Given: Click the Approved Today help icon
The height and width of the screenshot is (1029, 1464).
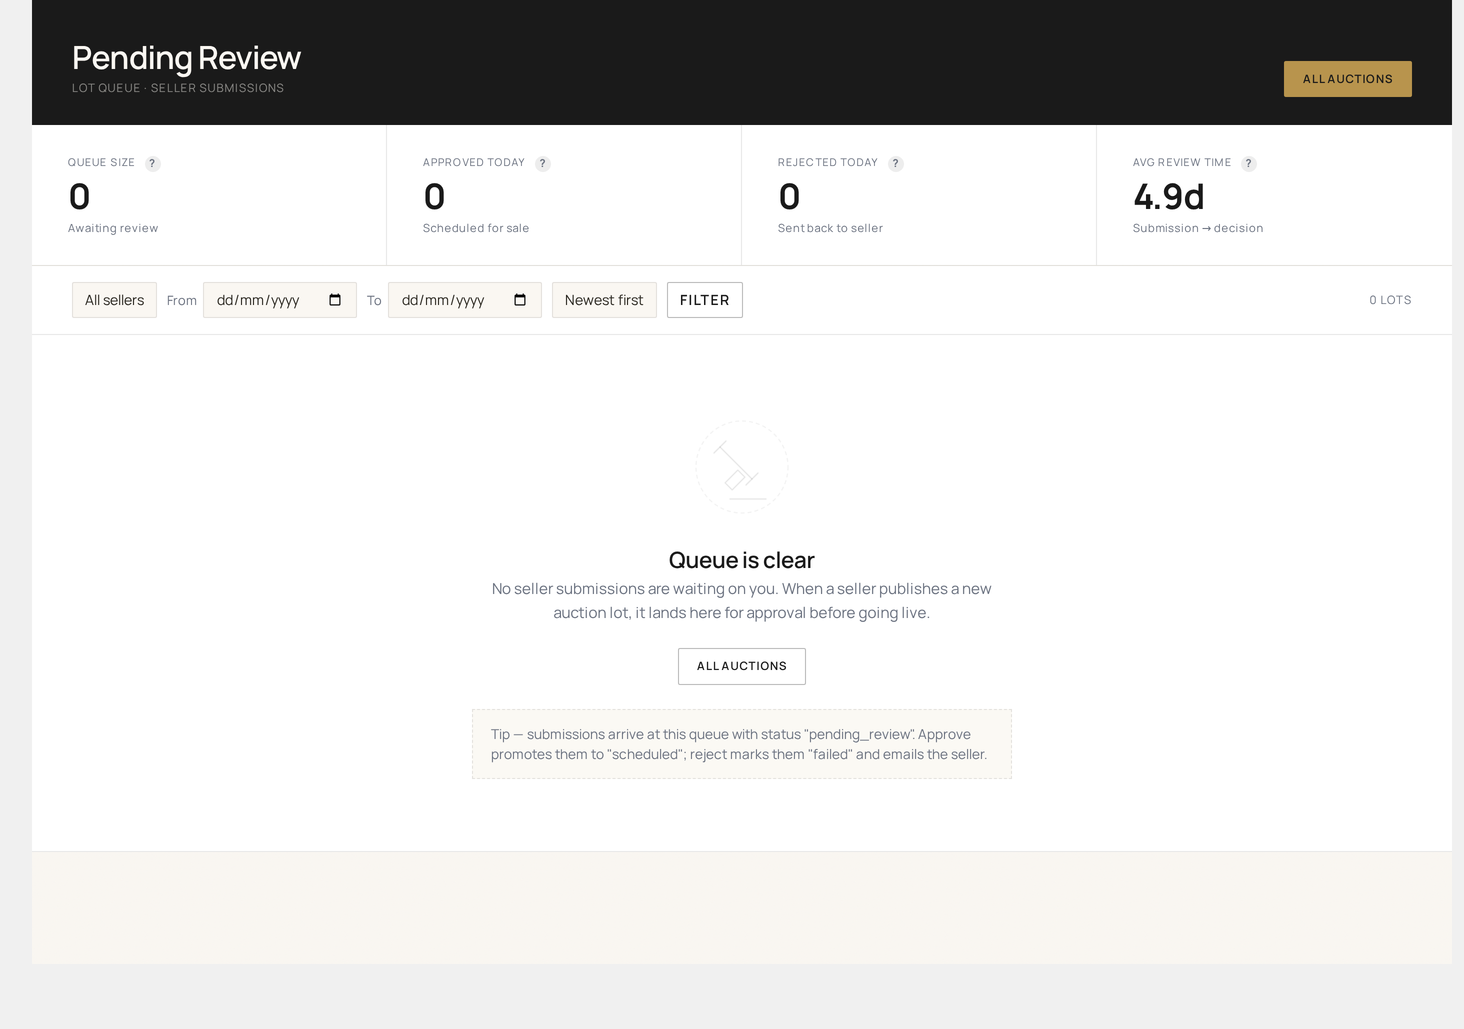Looking at the screenshot, I should (x=542, y=164).
